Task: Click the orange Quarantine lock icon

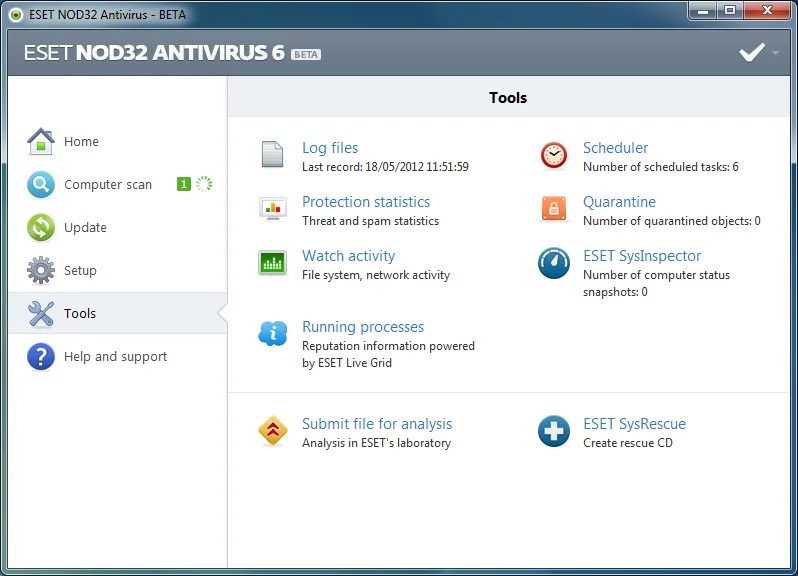Action: pos(554,209)
